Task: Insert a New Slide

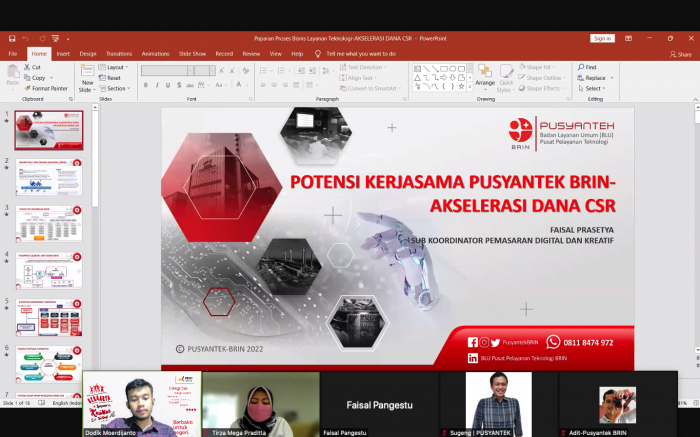Action: [x=87, y=78]
